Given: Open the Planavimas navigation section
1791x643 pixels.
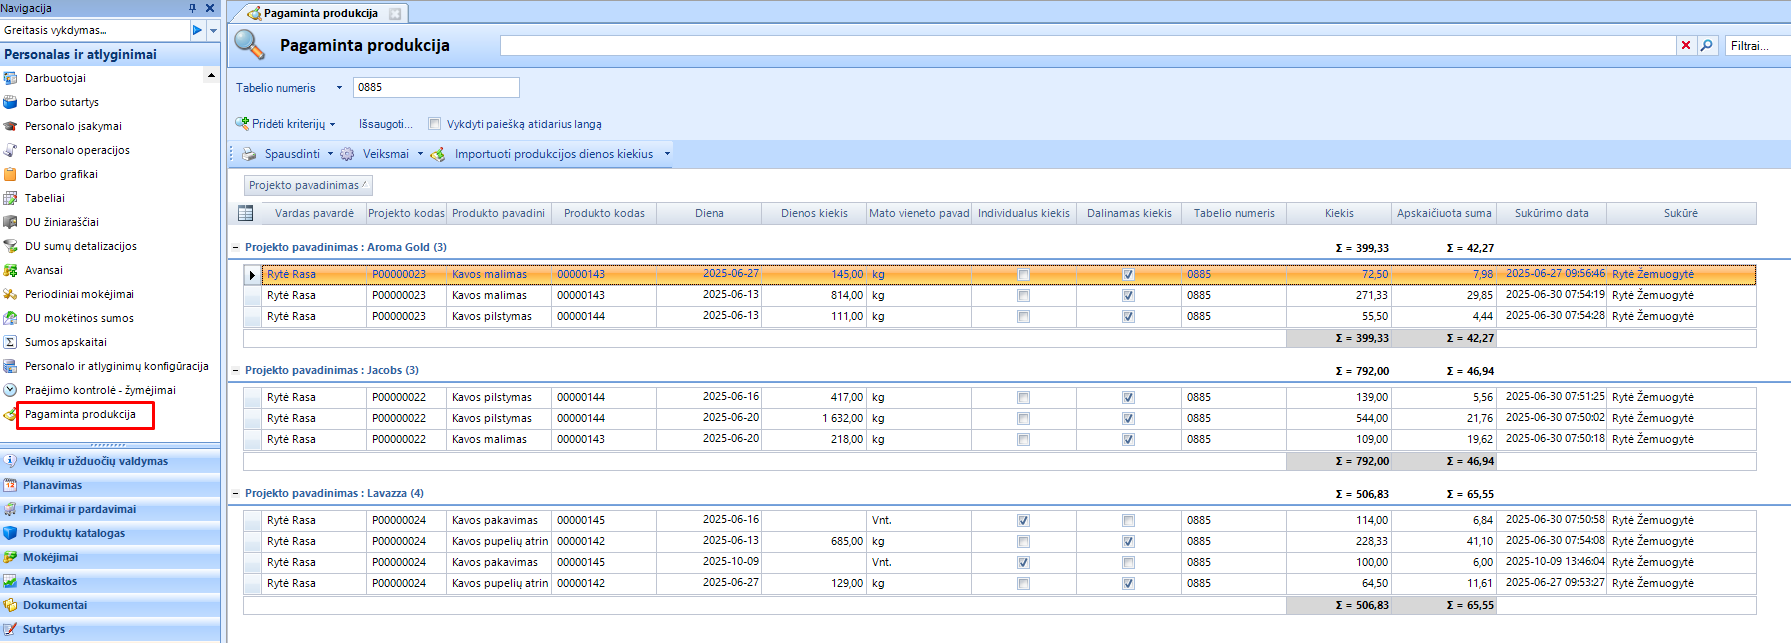Looking at the screenshot, I should pos(53,485).
